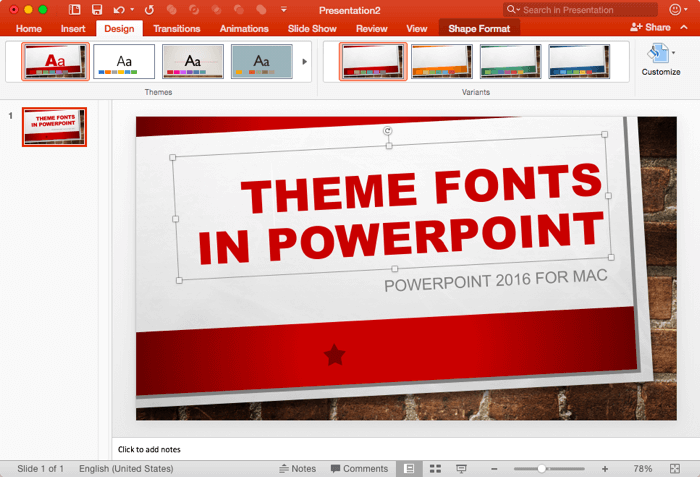Click the 78% zoom level

click(x=642, y=469)
